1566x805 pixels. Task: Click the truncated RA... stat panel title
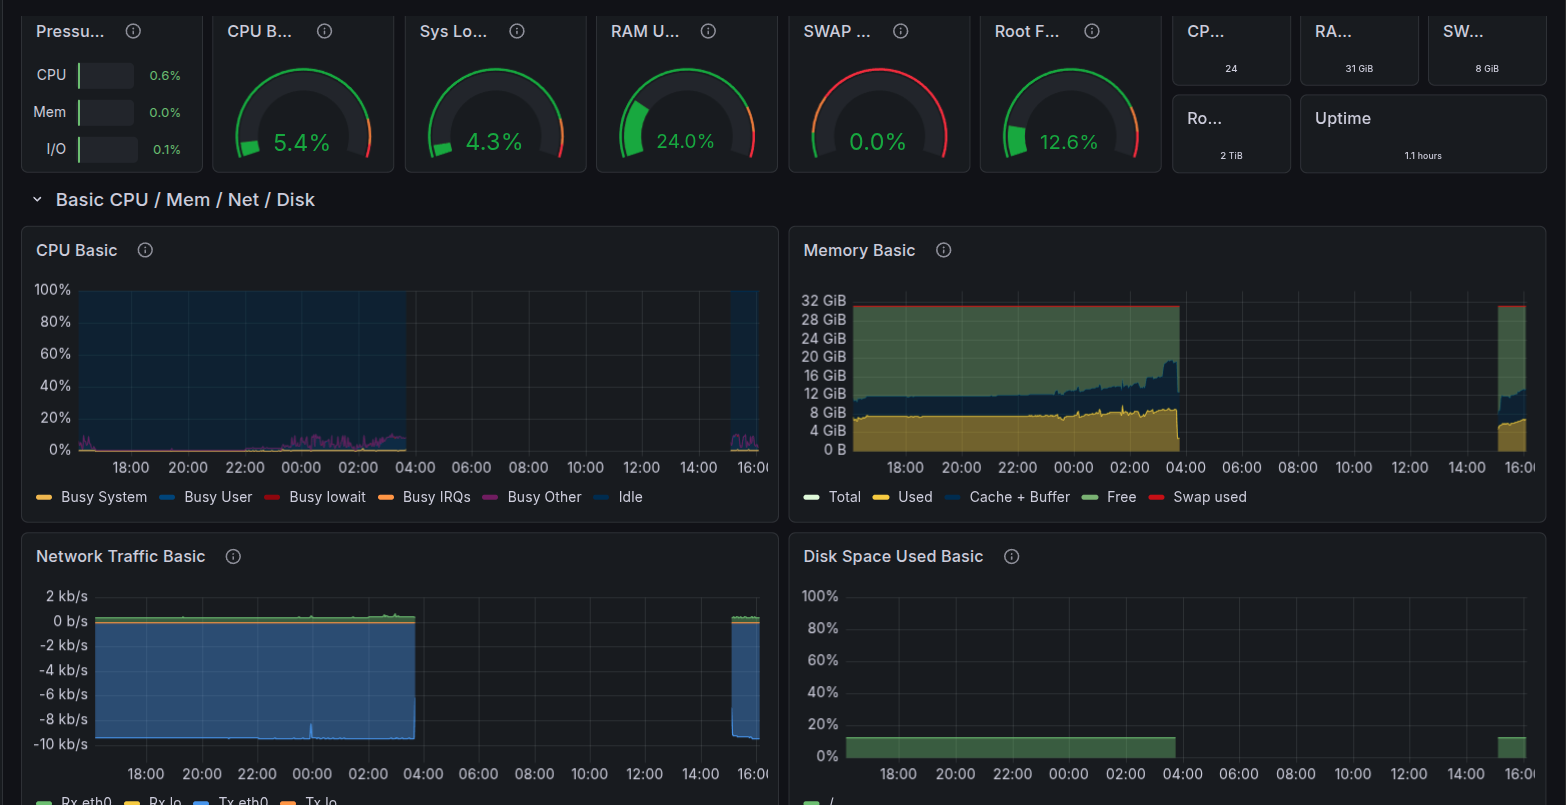tap(1333, 31)
